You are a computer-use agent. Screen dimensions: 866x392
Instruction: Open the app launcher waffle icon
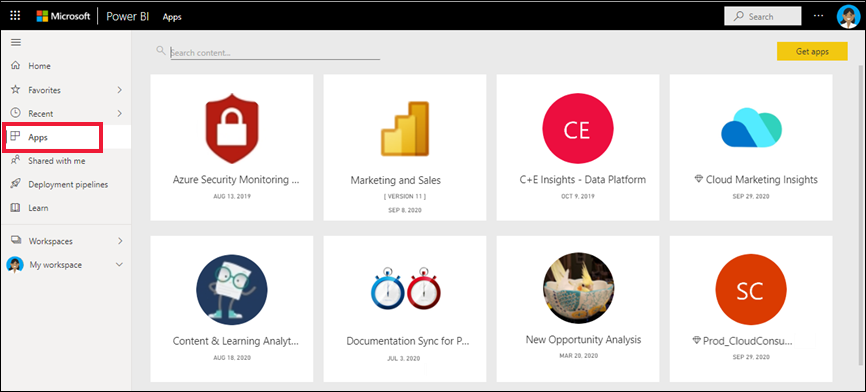15,16
